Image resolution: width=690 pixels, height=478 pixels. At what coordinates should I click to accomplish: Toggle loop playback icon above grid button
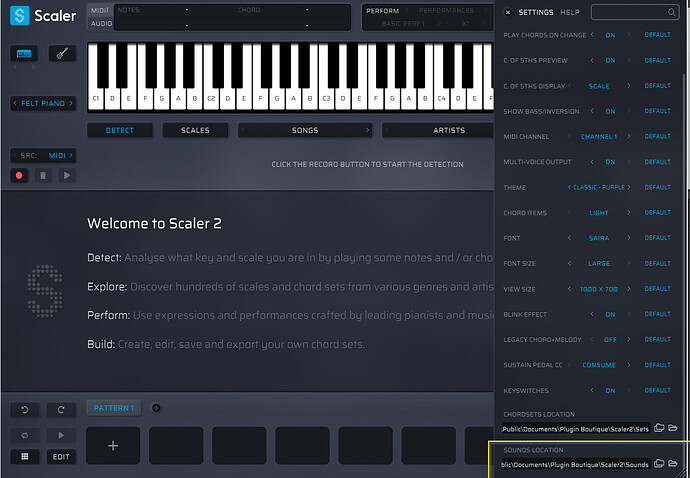pyautogui.click(x=25, y=435)
